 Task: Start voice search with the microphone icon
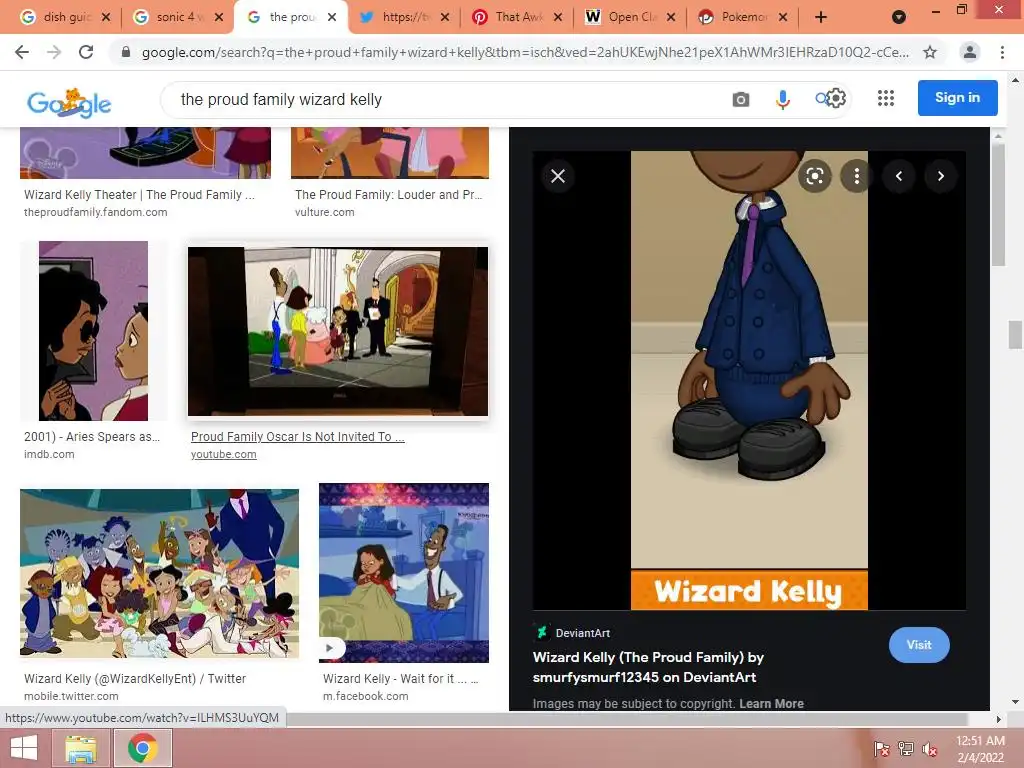[x=782, y=99]
